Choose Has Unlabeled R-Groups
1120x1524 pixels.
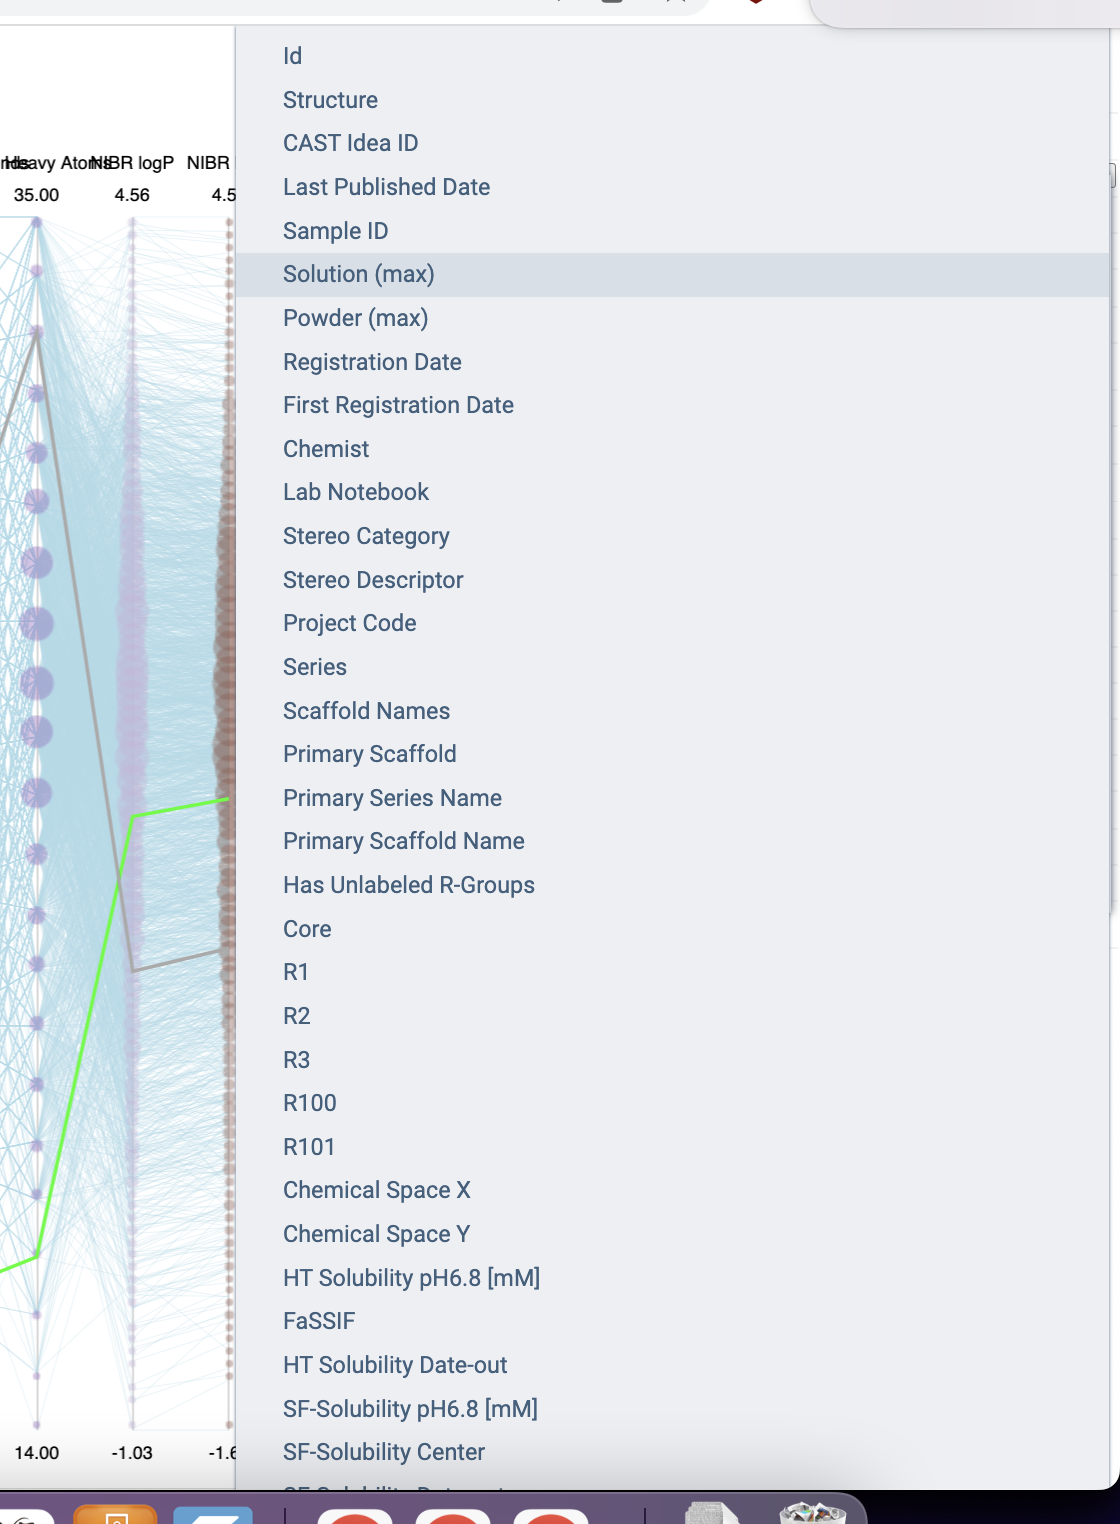coord(409,884)
